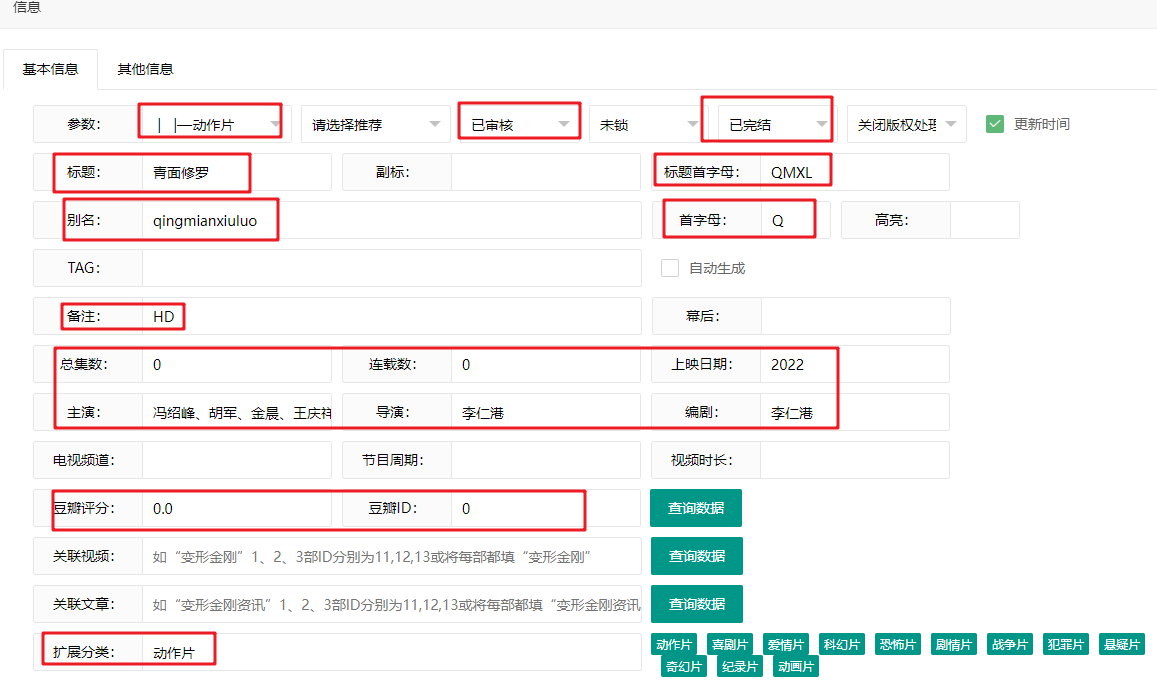Open the 动作片 category dropdown
The width and height of the screenshot is (1157, 684).
coord(218,124)
